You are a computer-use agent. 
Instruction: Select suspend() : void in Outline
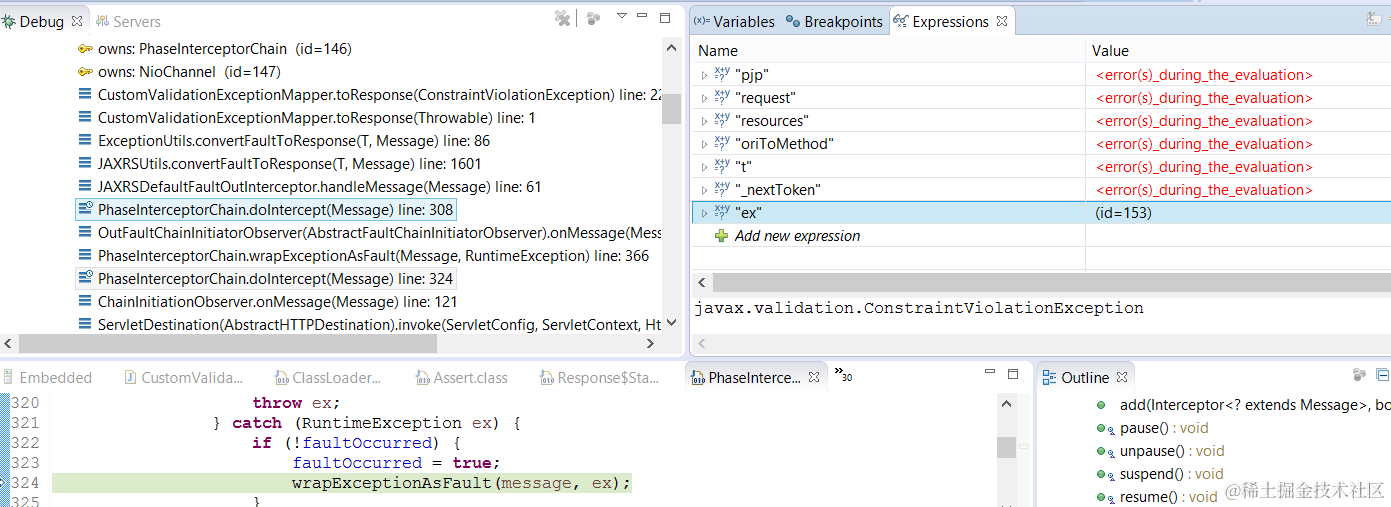tap(1160, 474)
